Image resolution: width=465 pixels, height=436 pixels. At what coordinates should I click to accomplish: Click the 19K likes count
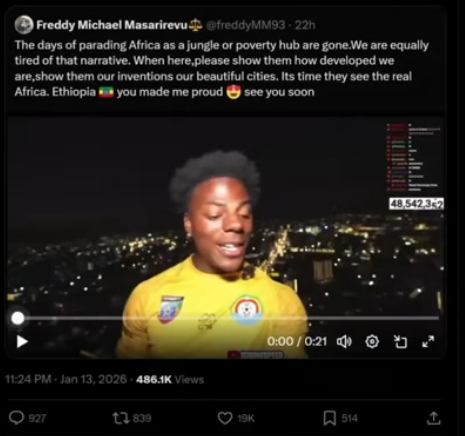(x=246, y=418)
